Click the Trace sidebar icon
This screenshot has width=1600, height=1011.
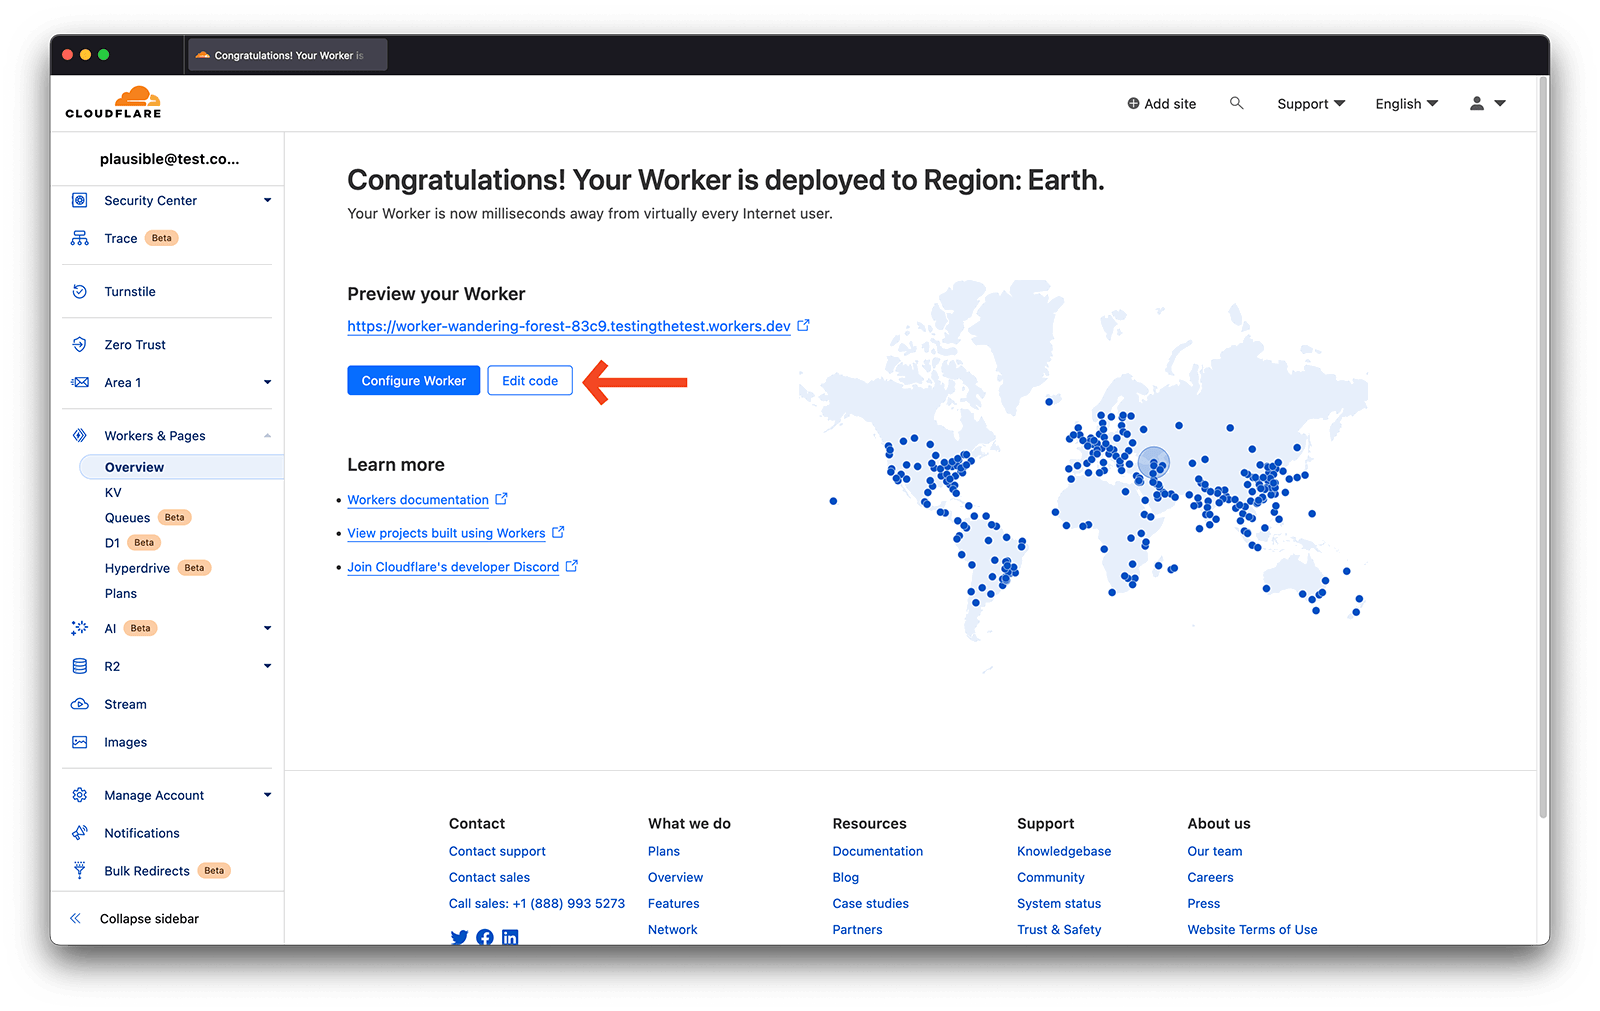(x=80, y=238)
